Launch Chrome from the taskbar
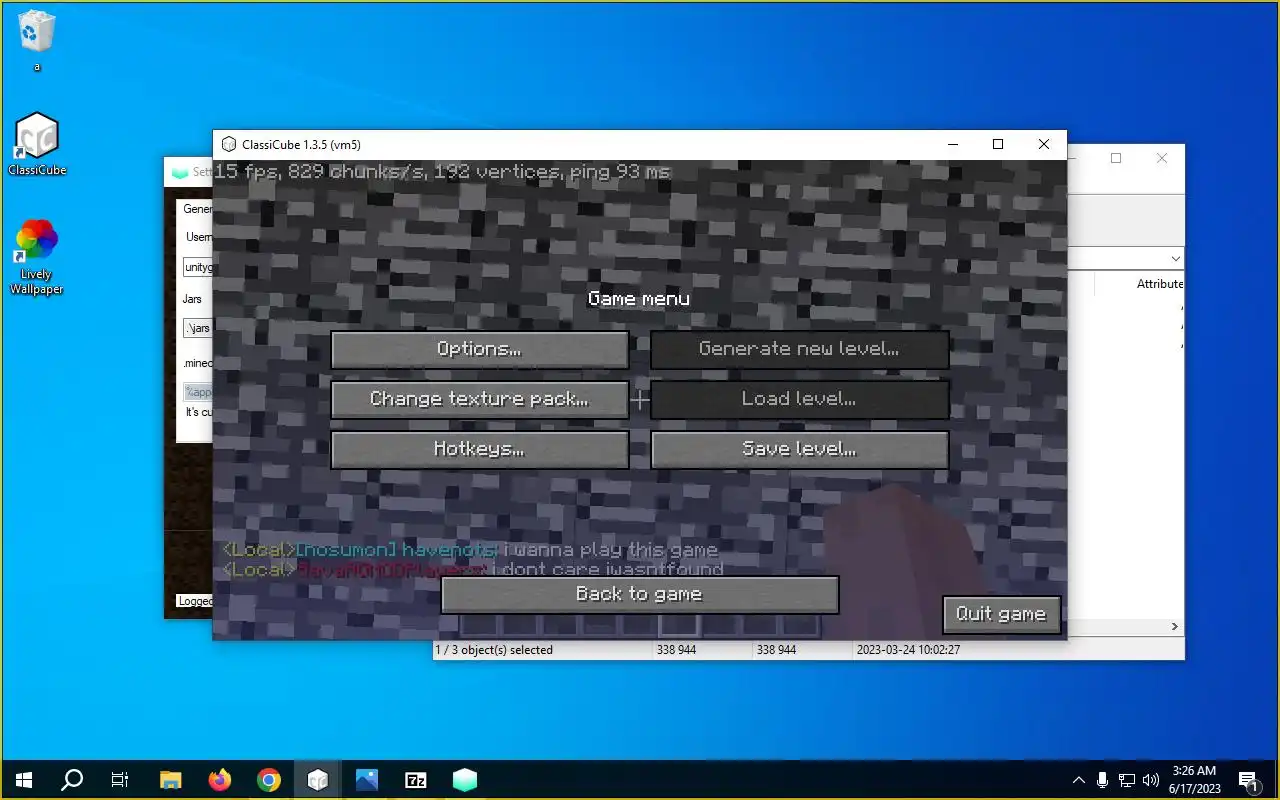The image size is (1280, 800). [268, 780]
